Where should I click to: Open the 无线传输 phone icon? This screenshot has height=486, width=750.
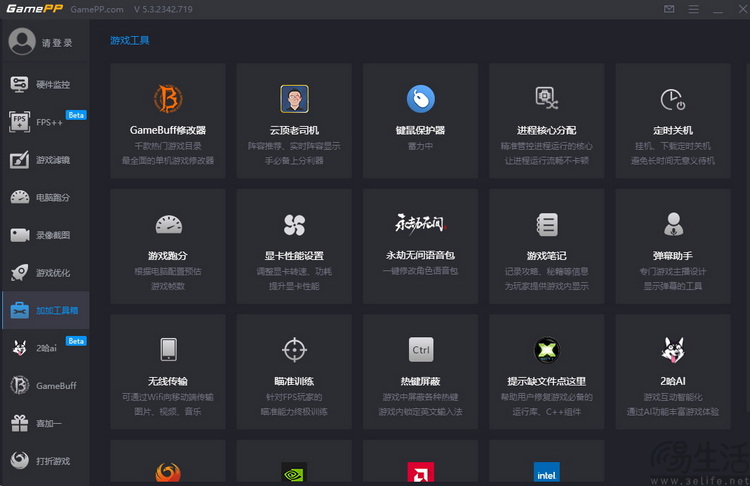pyautogui.click(x=168, y=349)
